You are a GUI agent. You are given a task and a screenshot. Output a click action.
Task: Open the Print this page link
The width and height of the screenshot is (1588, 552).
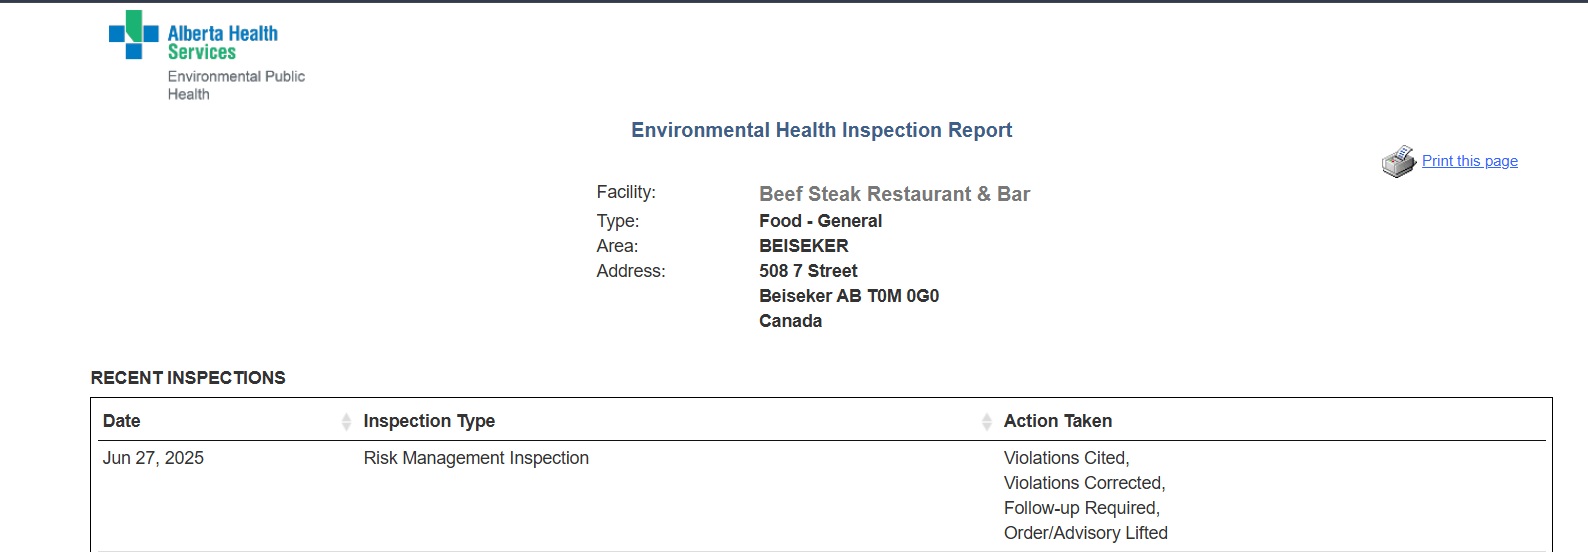(x=1470, y=161)
